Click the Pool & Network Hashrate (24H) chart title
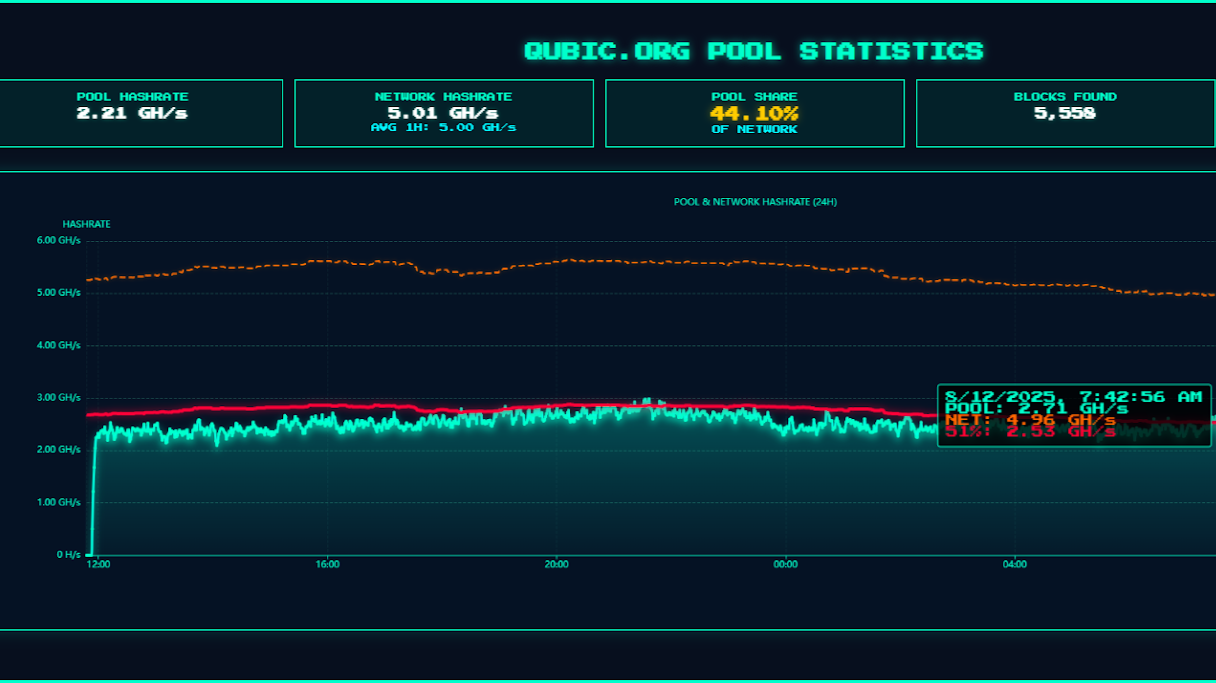The width and height of the screenshot is (1216, 683). (755, 202)
